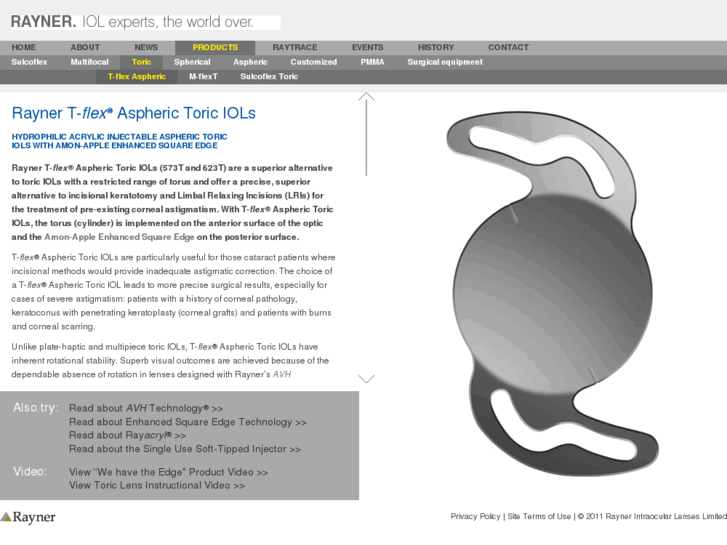The image size is (727, 545).
Task: Open the NEWS section
Action: click(146, 47)
